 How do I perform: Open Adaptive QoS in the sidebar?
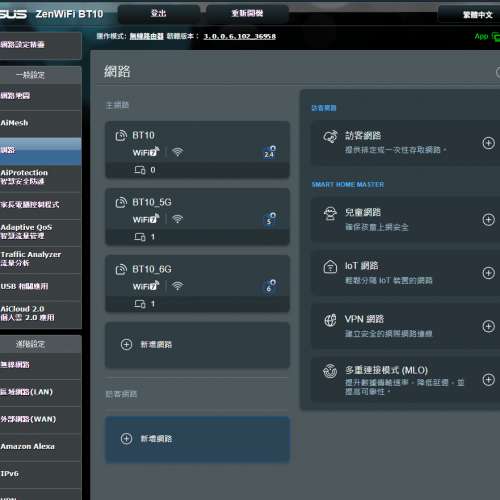tap(40, 232)
